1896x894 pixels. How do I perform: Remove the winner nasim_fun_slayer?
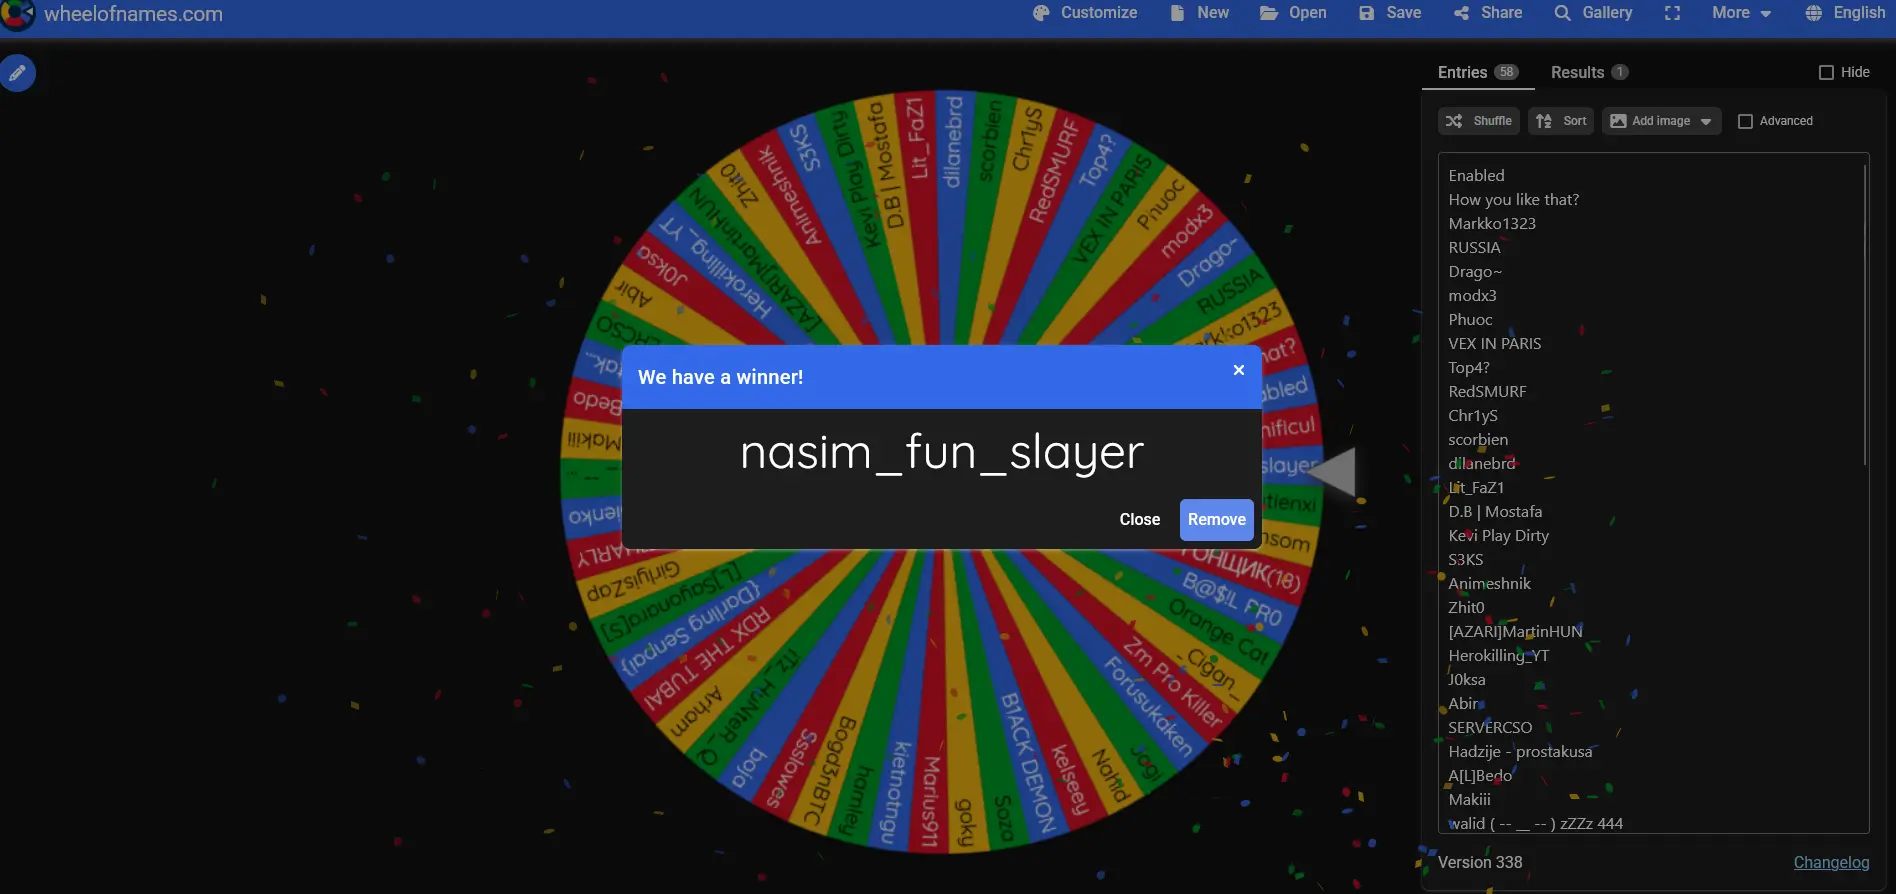click(1217, 520)
